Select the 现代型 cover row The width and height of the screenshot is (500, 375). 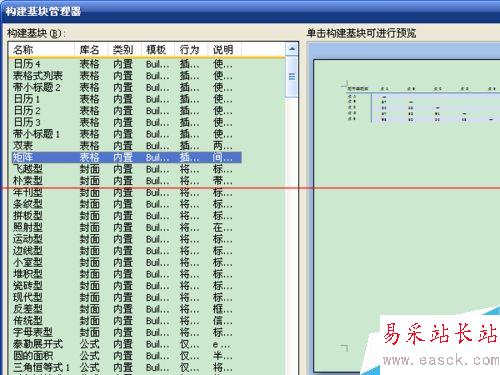[x=126, y=297]
